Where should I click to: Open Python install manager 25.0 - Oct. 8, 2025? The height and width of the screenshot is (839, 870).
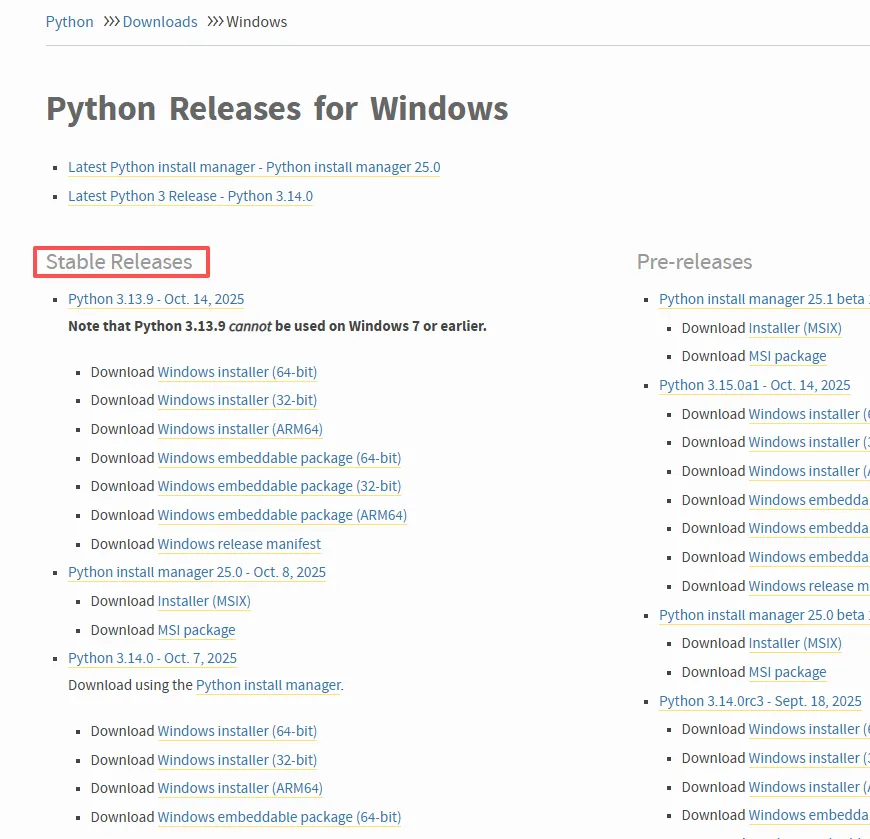click(x=197, y=572)
